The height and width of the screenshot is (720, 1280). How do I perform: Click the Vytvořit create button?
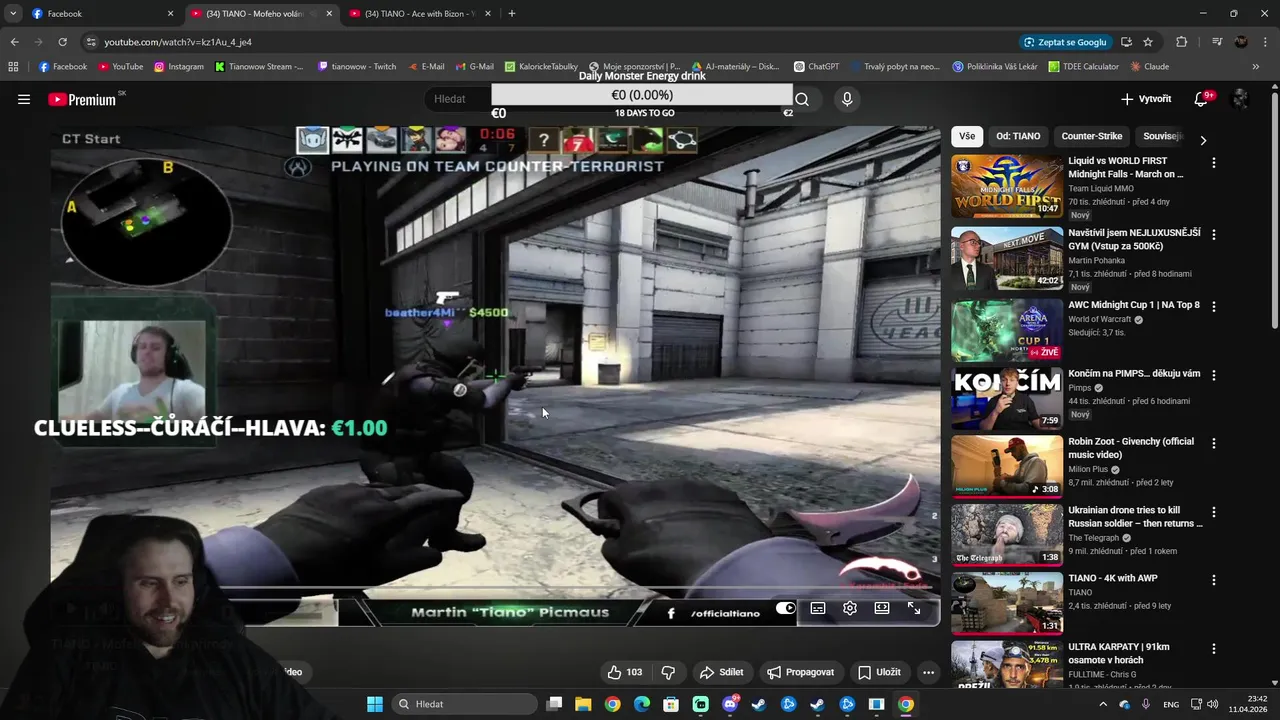(x=1146, y=99)
